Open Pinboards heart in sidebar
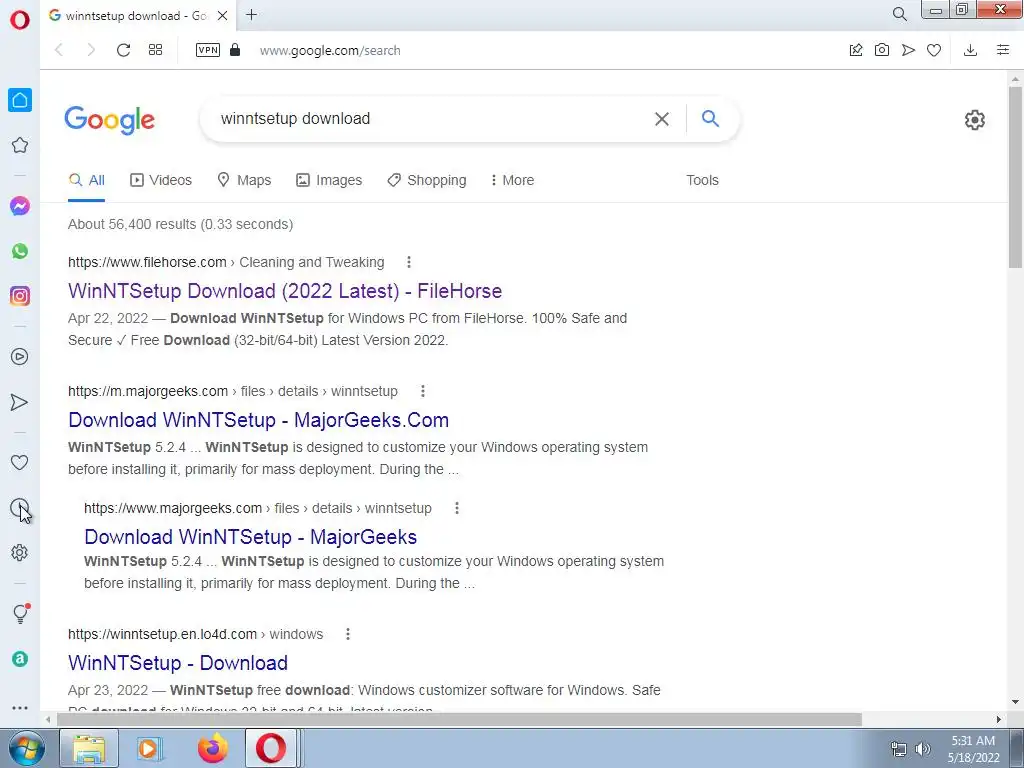The width and height of the screenshot is (1024, 768). (x=20, y=462)
